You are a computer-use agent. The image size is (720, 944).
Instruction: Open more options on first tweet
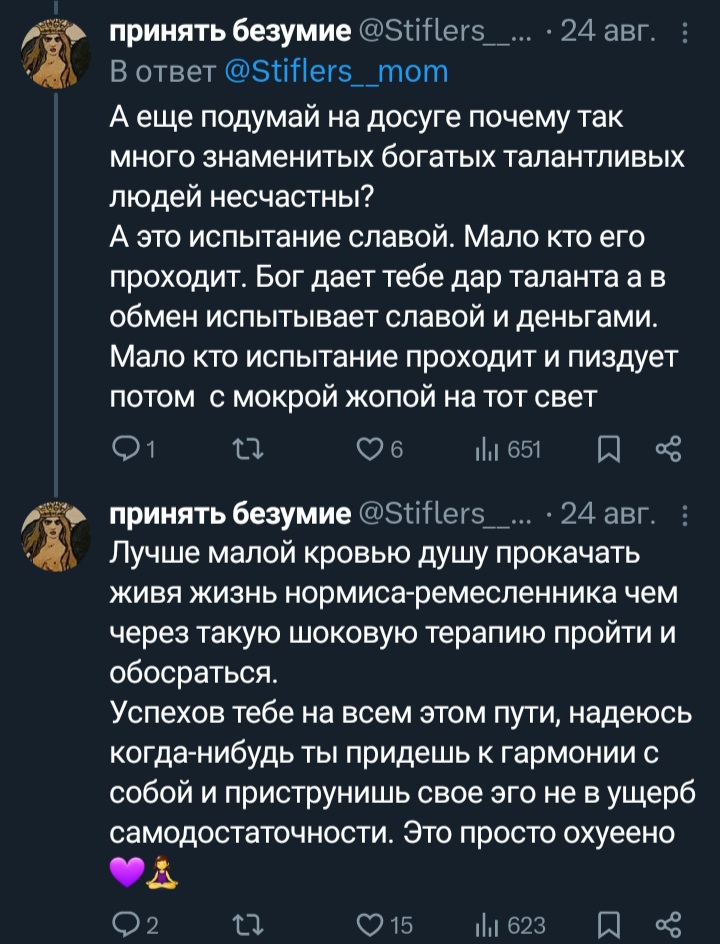tap(684, 38)
